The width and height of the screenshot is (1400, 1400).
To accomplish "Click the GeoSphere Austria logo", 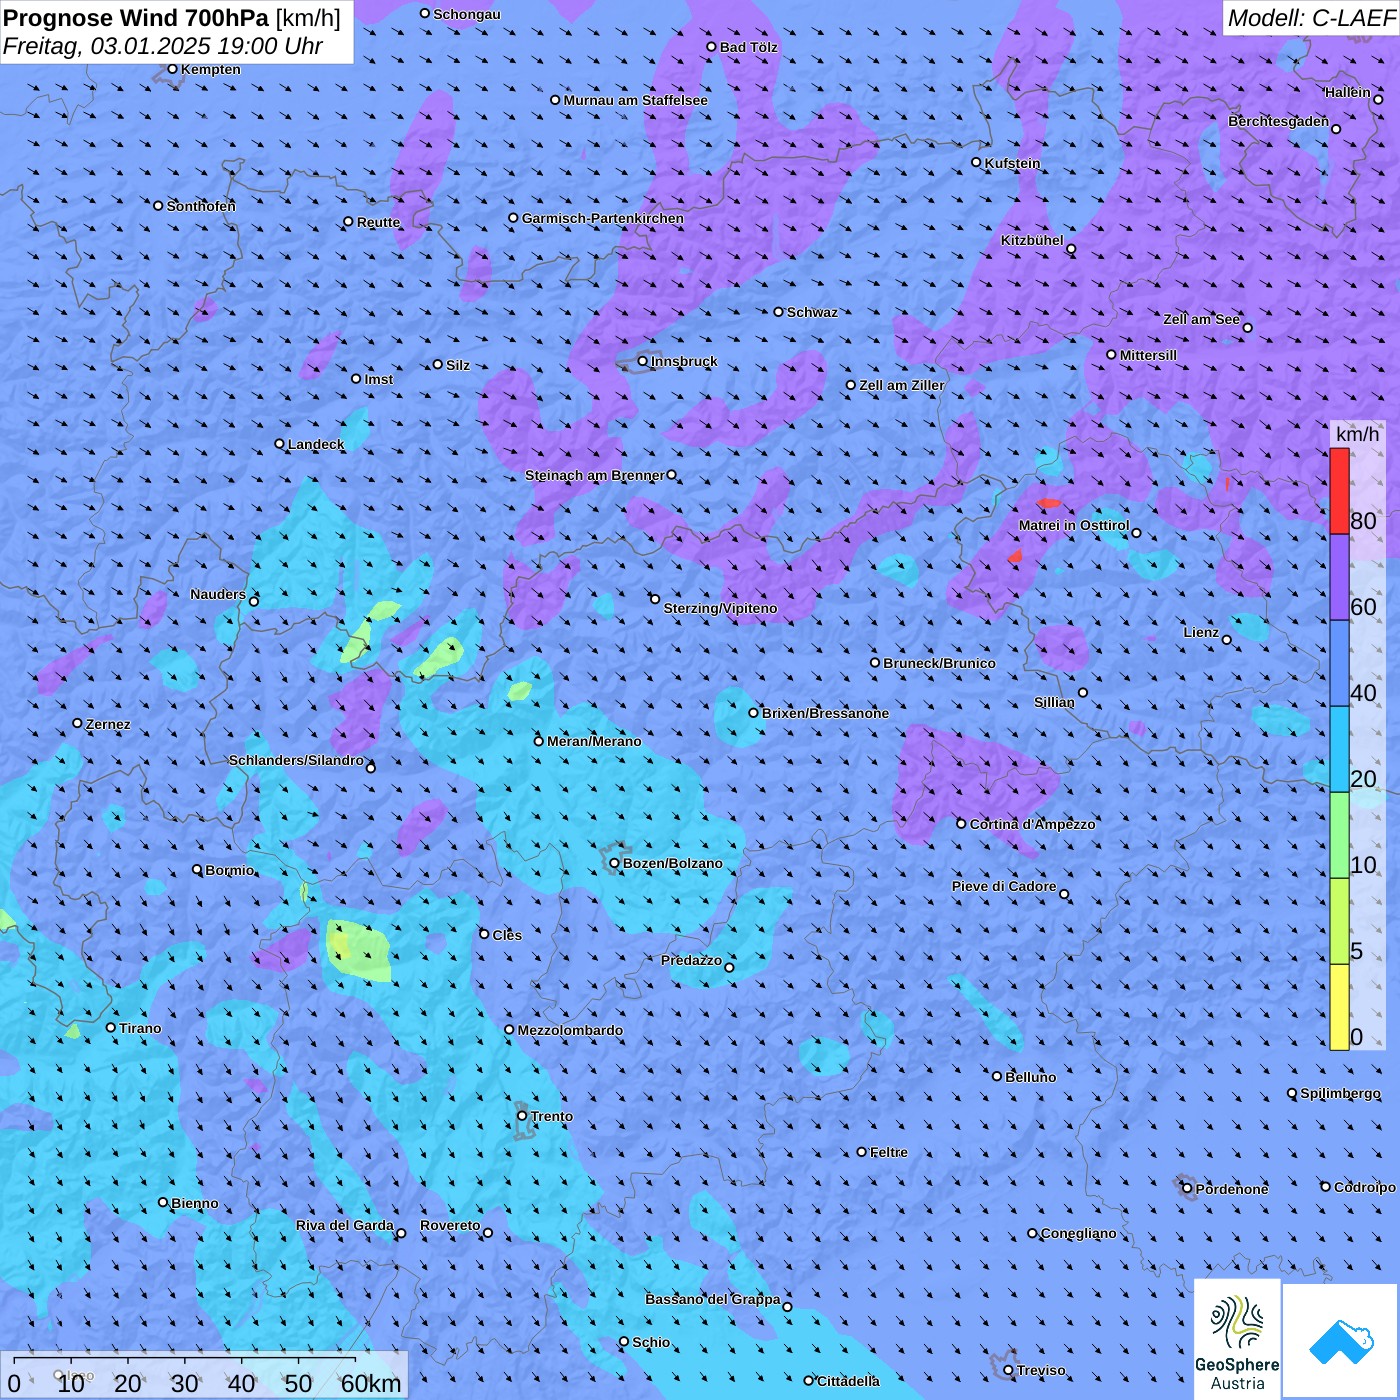I will click(1237, 1340).
